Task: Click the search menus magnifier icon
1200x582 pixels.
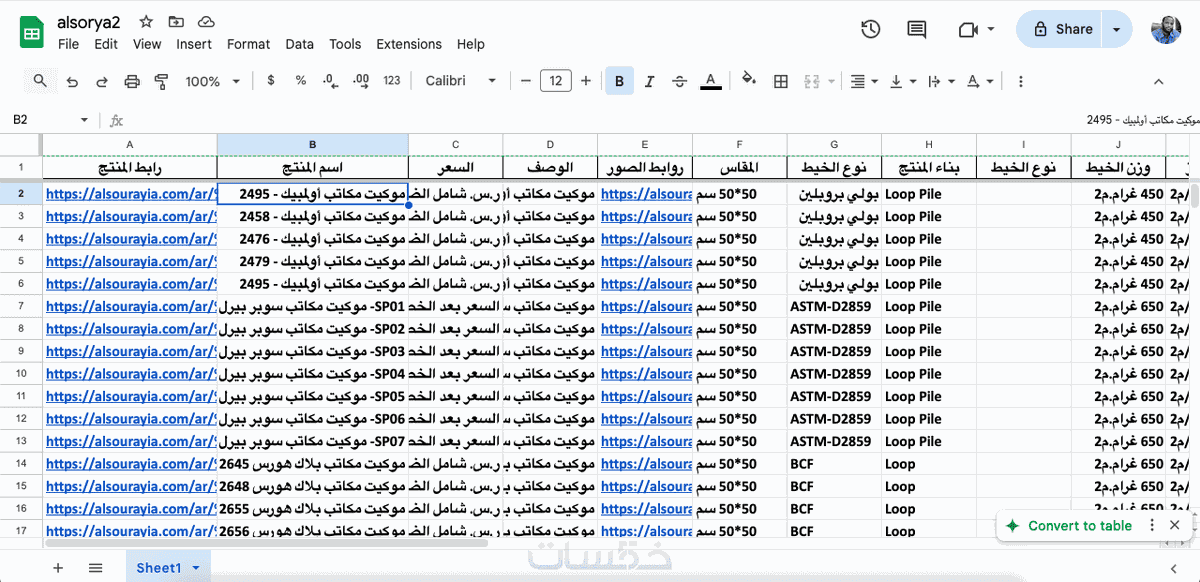Action: (x=41, y=81)
